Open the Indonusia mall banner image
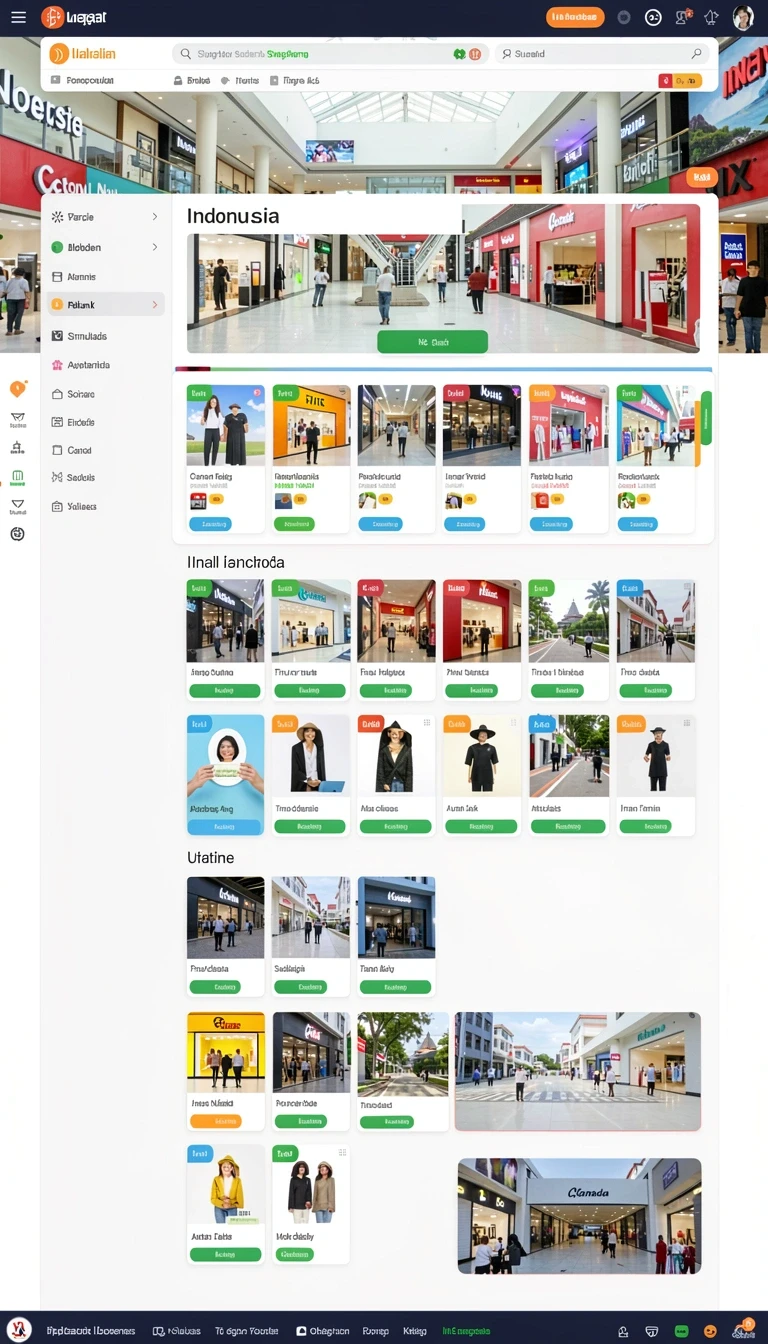This screenshot has height=1344, width=768. [x=443, y=278]
